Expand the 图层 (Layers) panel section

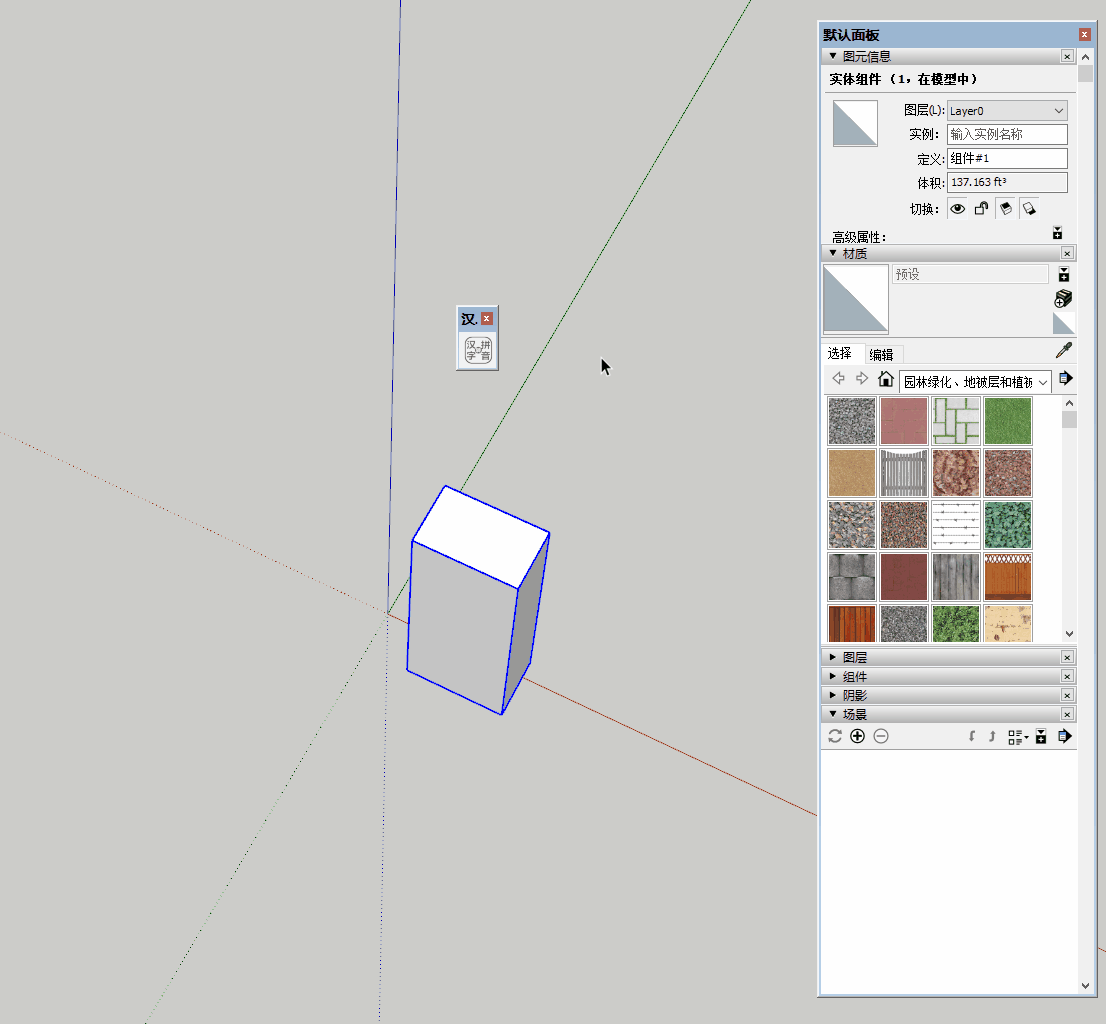click(854, 658)
